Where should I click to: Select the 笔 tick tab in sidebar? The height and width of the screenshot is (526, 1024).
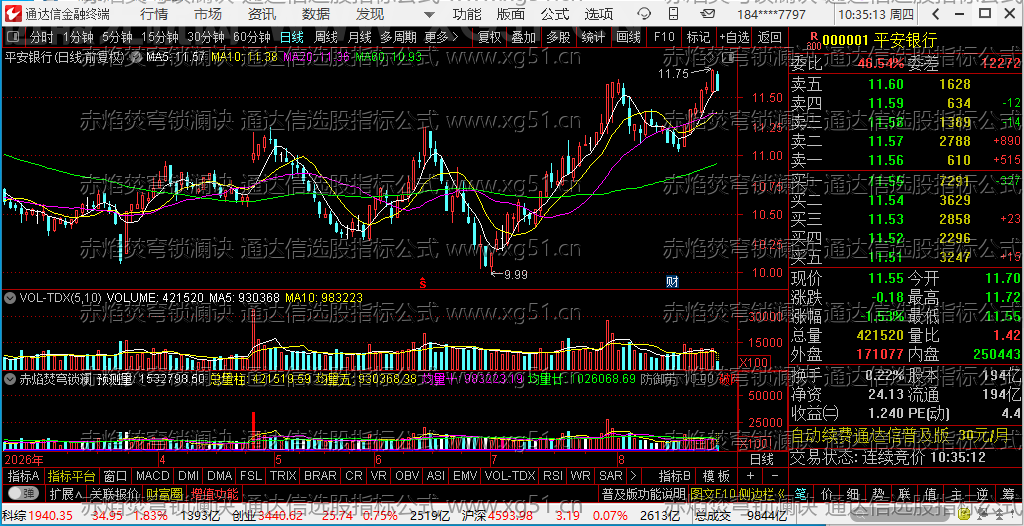click(801, 493)
